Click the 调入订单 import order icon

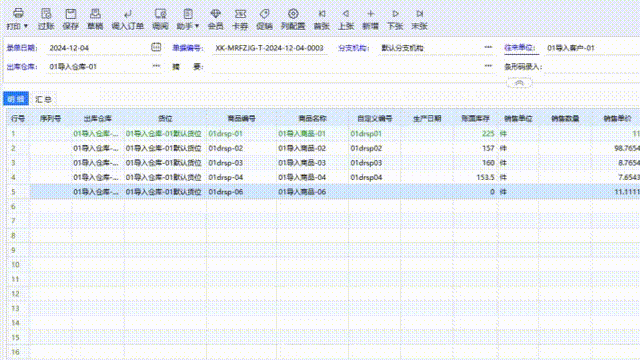tap(128, 19)
